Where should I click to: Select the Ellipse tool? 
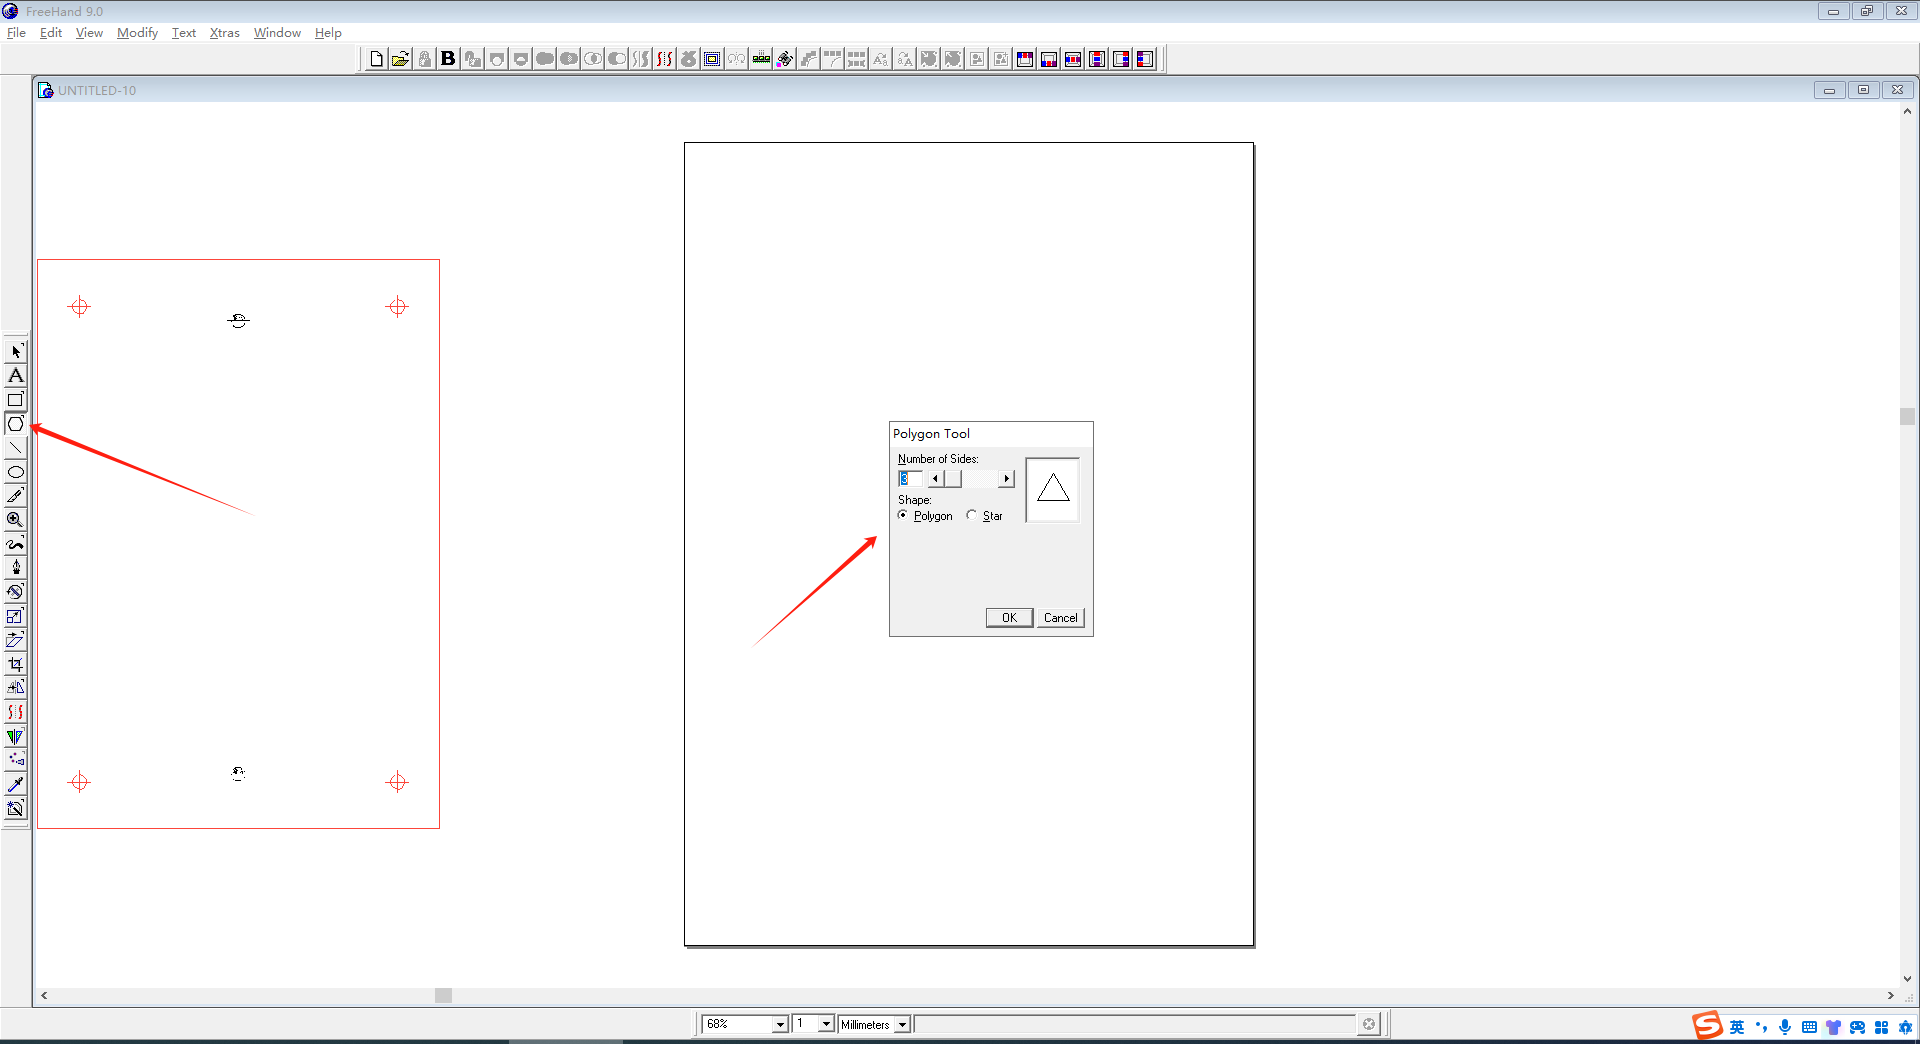[x=15, y=472]
